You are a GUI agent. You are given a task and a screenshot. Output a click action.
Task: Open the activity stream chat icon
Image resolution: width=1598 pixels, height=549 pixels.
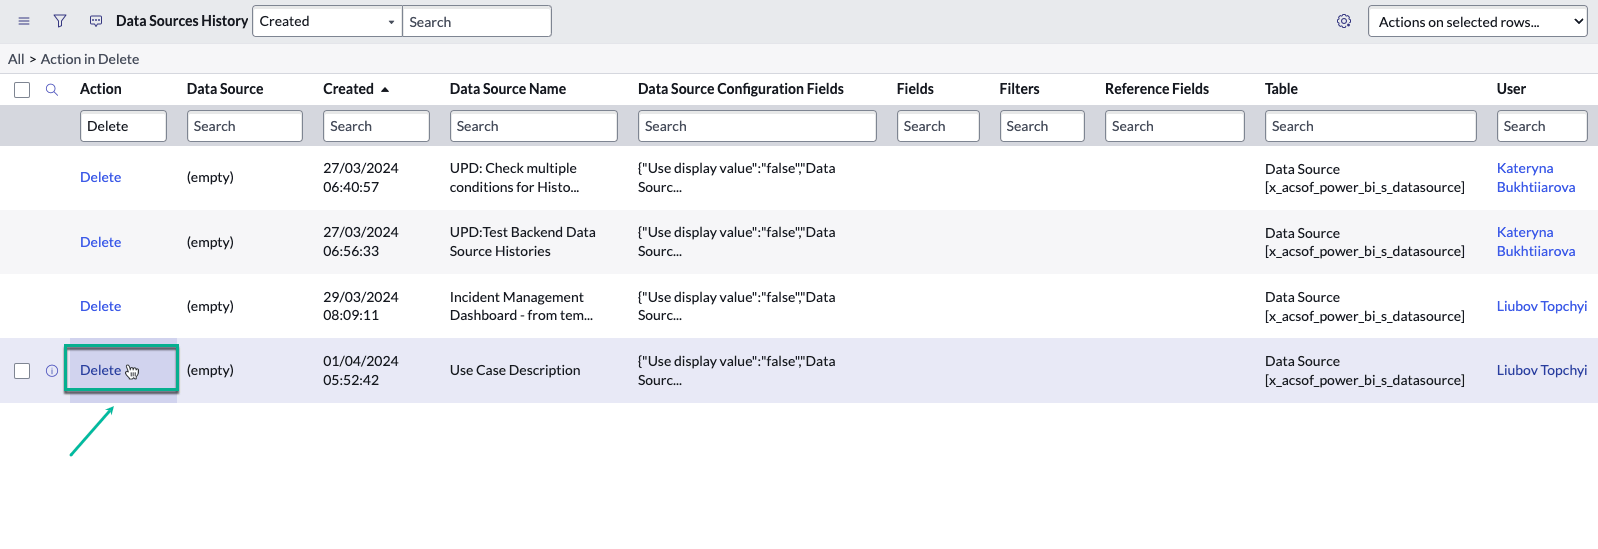click(96, 21)
